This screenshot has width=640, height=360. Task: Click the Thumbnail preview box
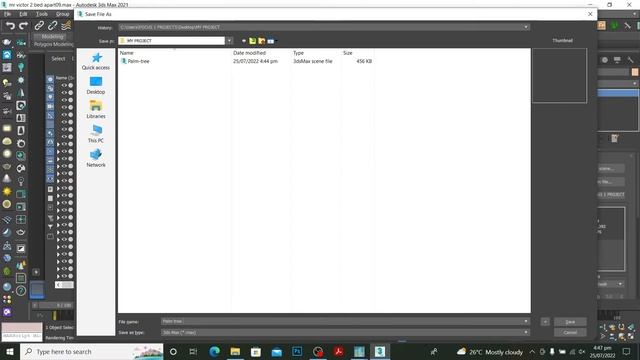click(560, 76)
